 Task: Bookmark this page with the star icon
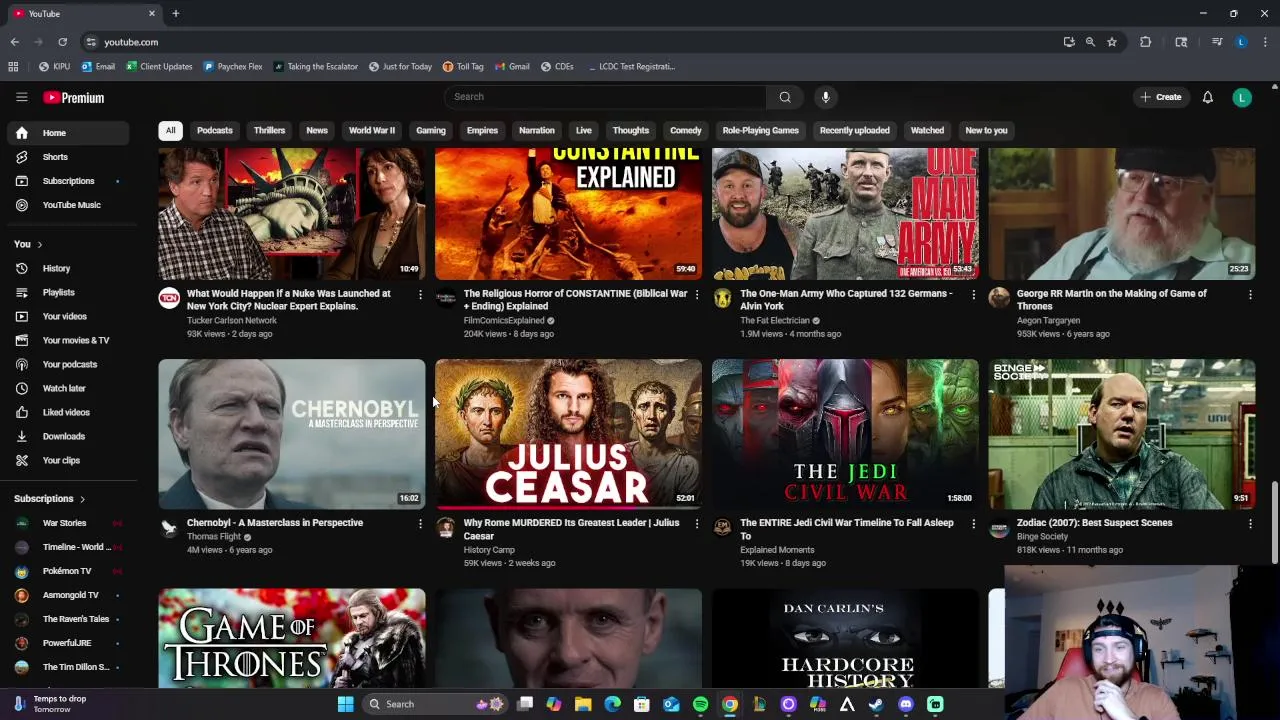(x=1111, y=42)
